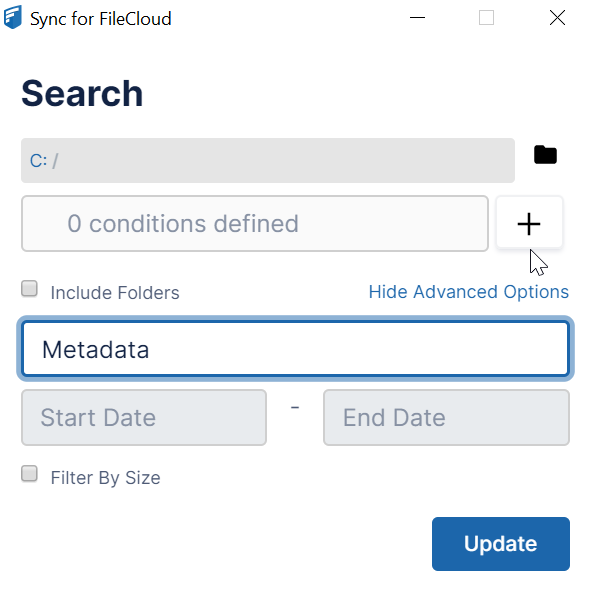Open the Start Date picker field

coord(144,417)
